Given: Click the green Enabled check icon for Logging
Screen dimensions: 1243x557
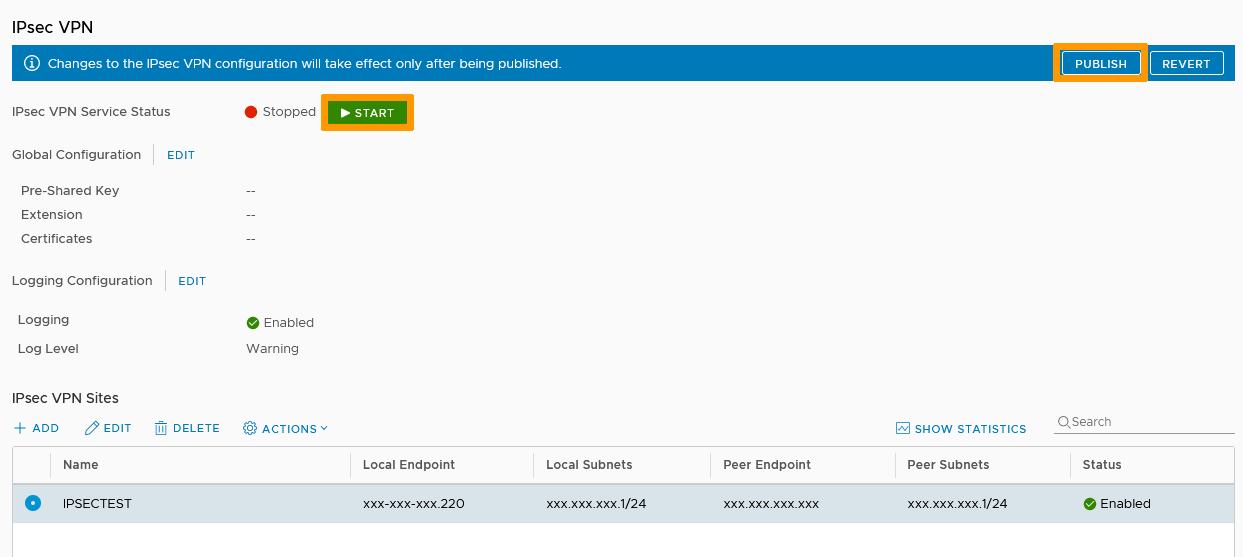Looking at the screenshot, I should [x=253, y=323].
